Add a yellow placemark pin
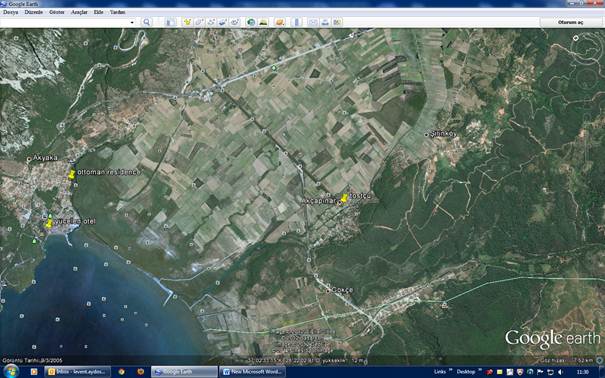 (x=188, y=22)
